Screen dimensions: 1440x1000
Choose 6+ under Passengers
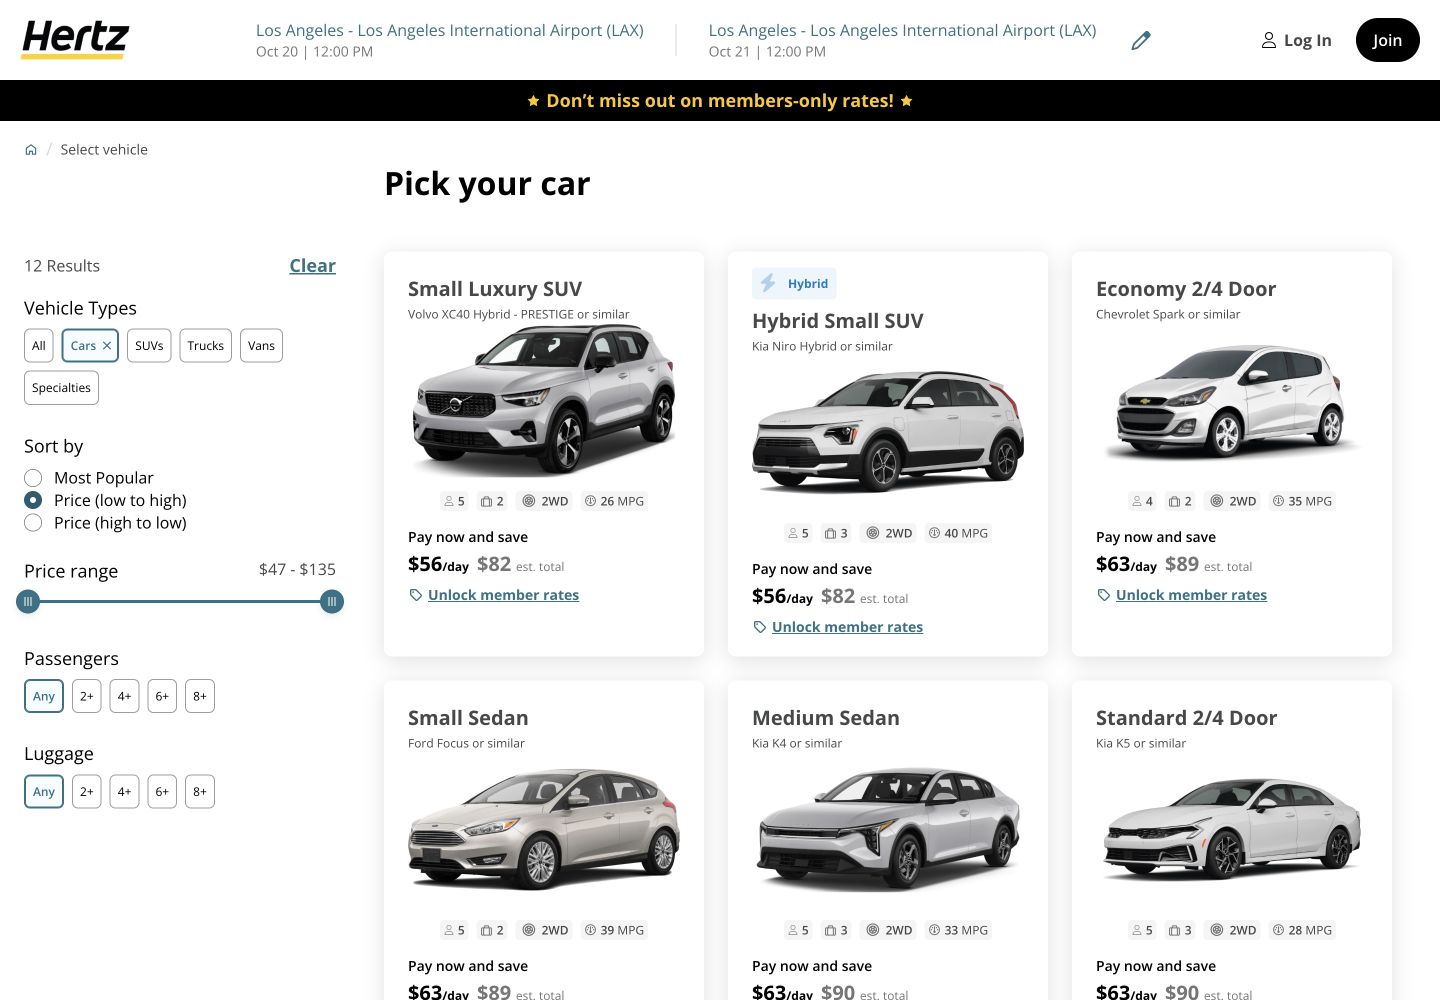162,696
